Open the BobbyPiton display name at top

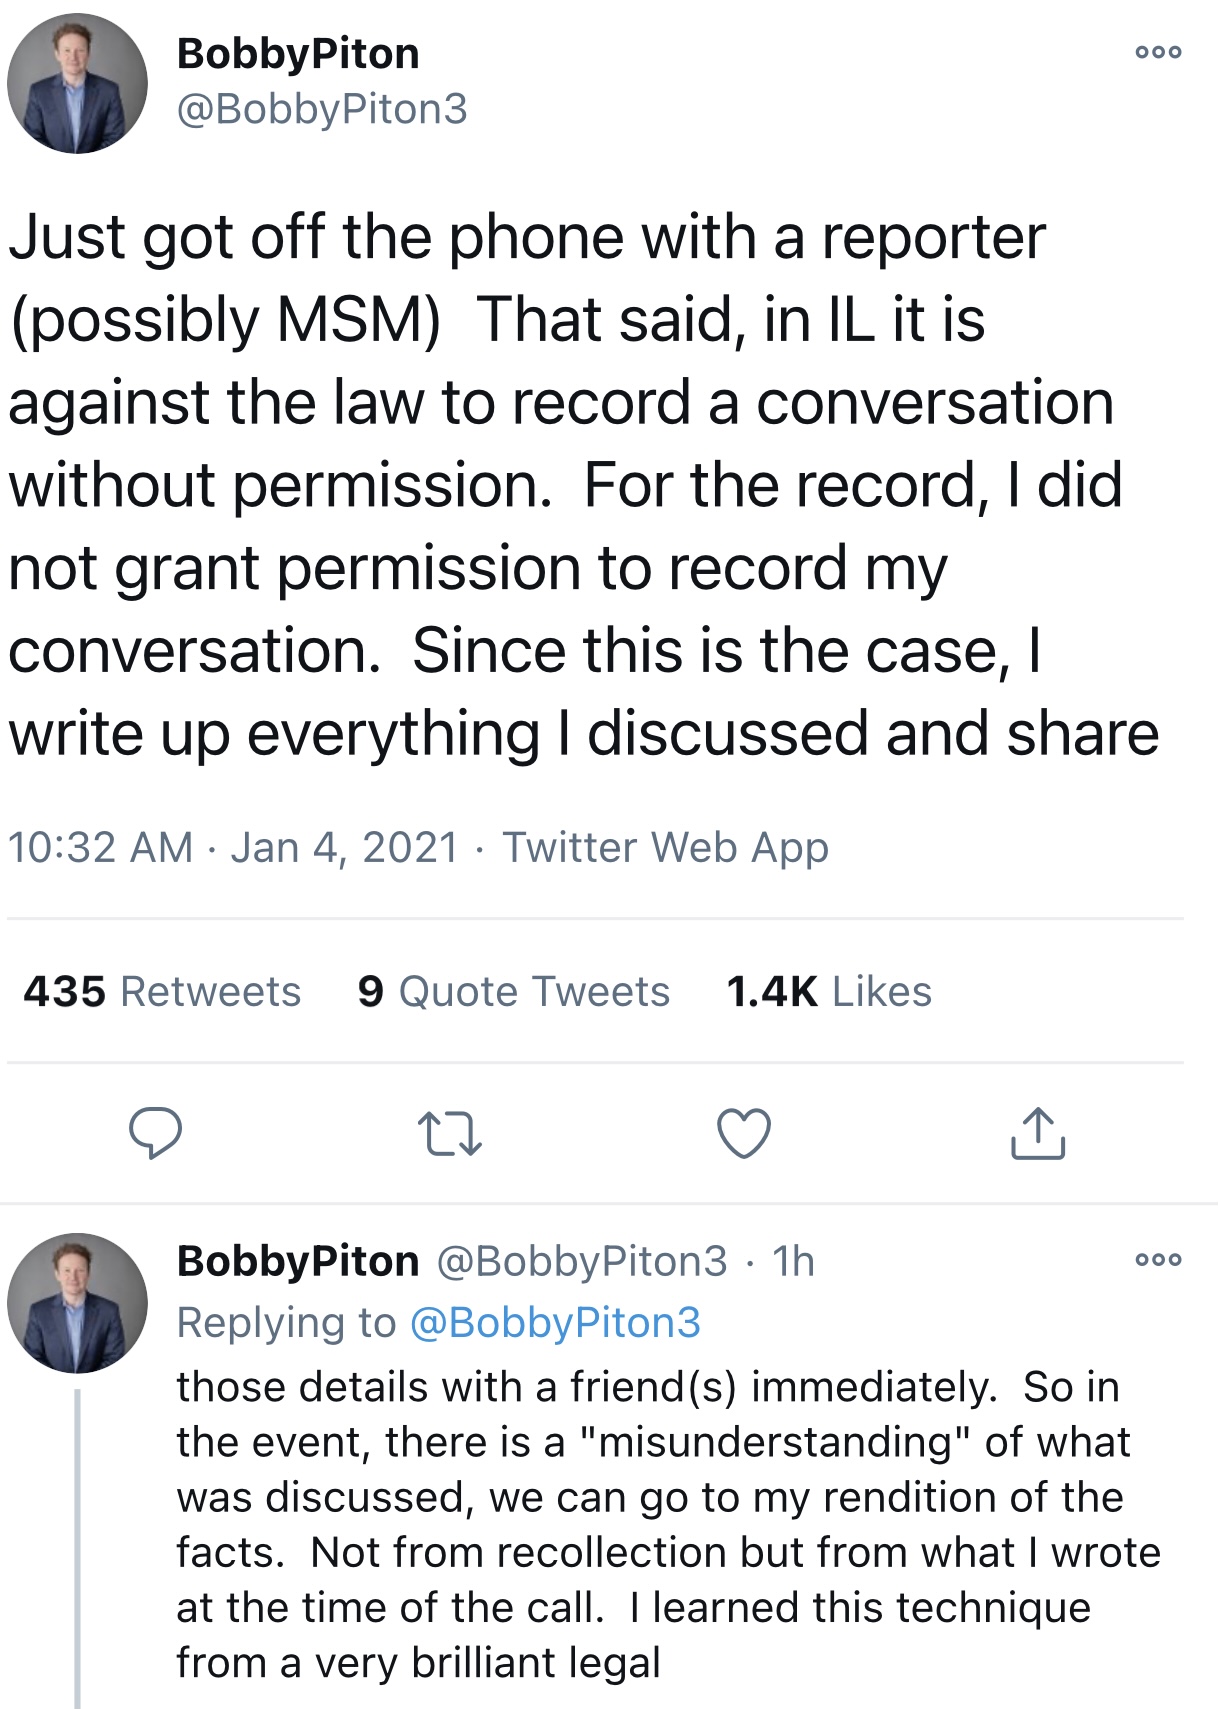click(298, 54)
